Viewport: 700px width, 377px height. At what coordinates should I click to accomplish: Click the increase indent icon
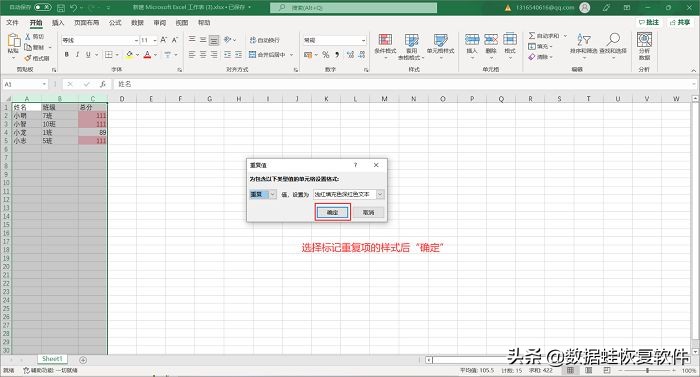[239, 54]
